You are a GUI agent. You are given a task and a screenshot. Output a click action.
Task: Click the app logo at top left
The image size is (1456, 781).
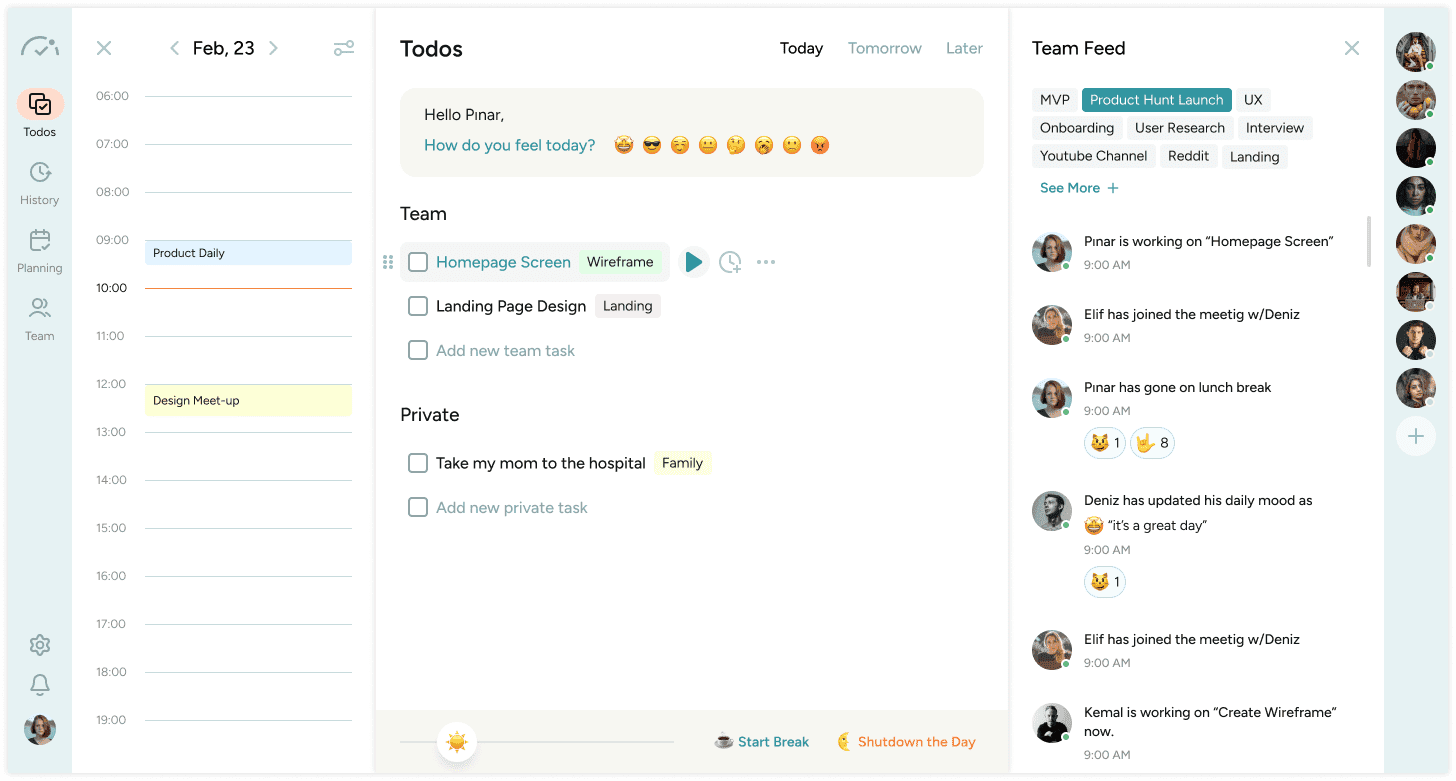pos(40,46)
